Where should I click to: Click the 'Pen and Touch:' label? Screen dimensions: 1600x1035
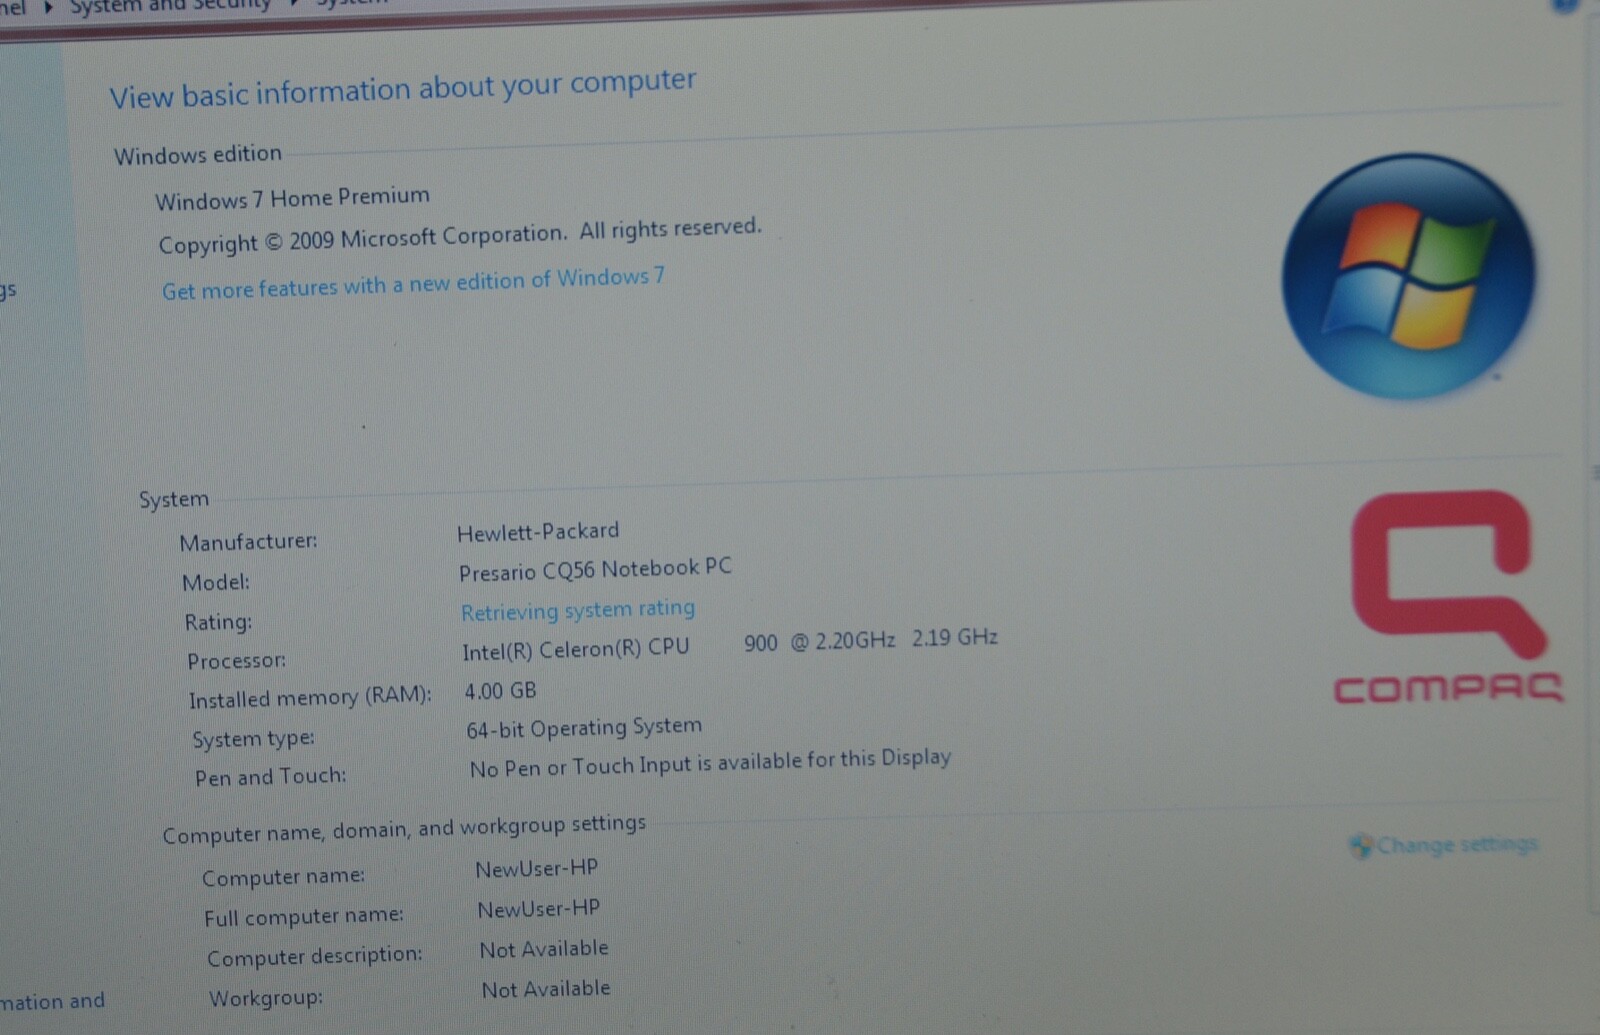pos(270,777)
